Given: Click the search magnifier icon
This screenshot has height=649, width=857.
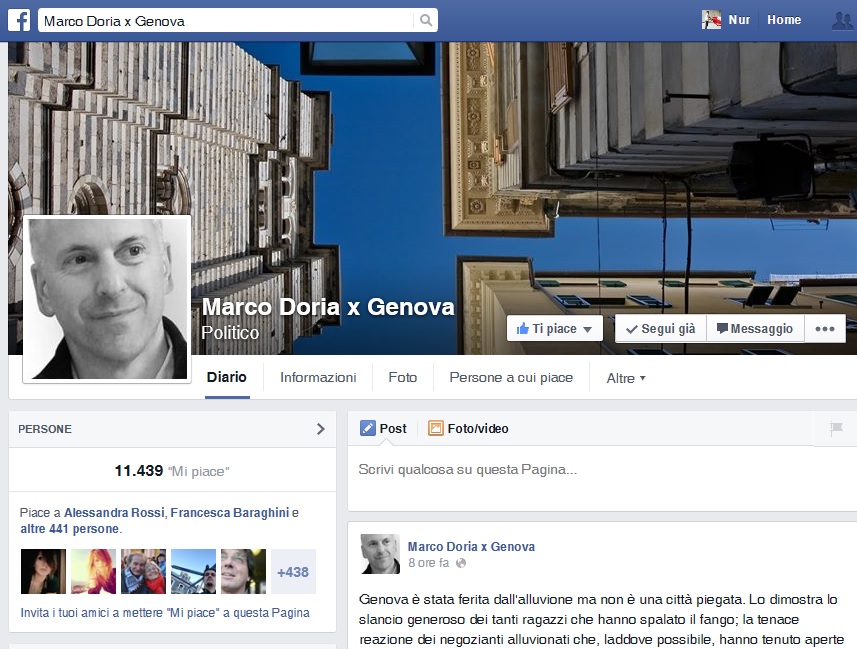Looking at the screenshot, I should tap(426, 21).
